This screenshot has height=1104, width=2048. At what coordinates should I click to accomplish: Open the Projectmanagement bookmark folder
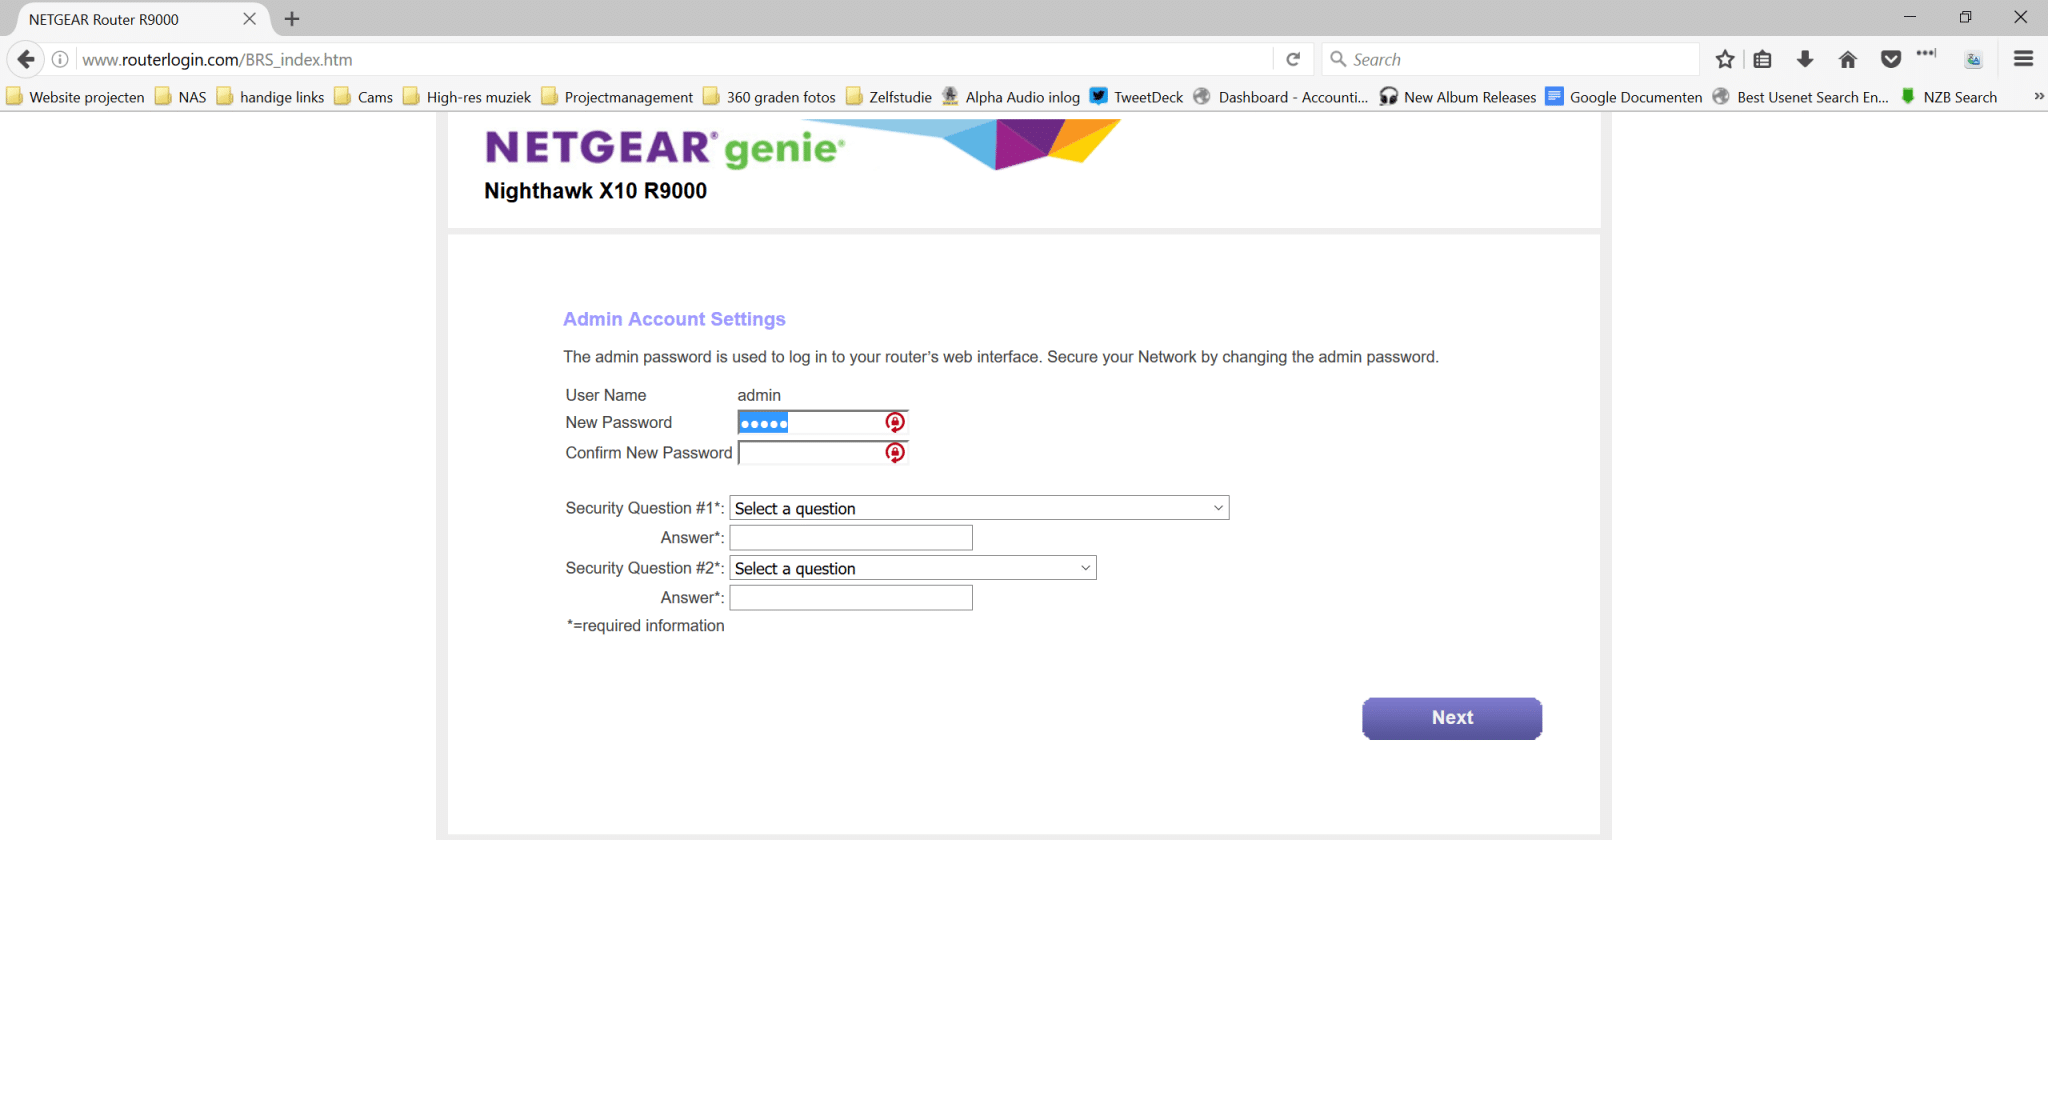617,96
